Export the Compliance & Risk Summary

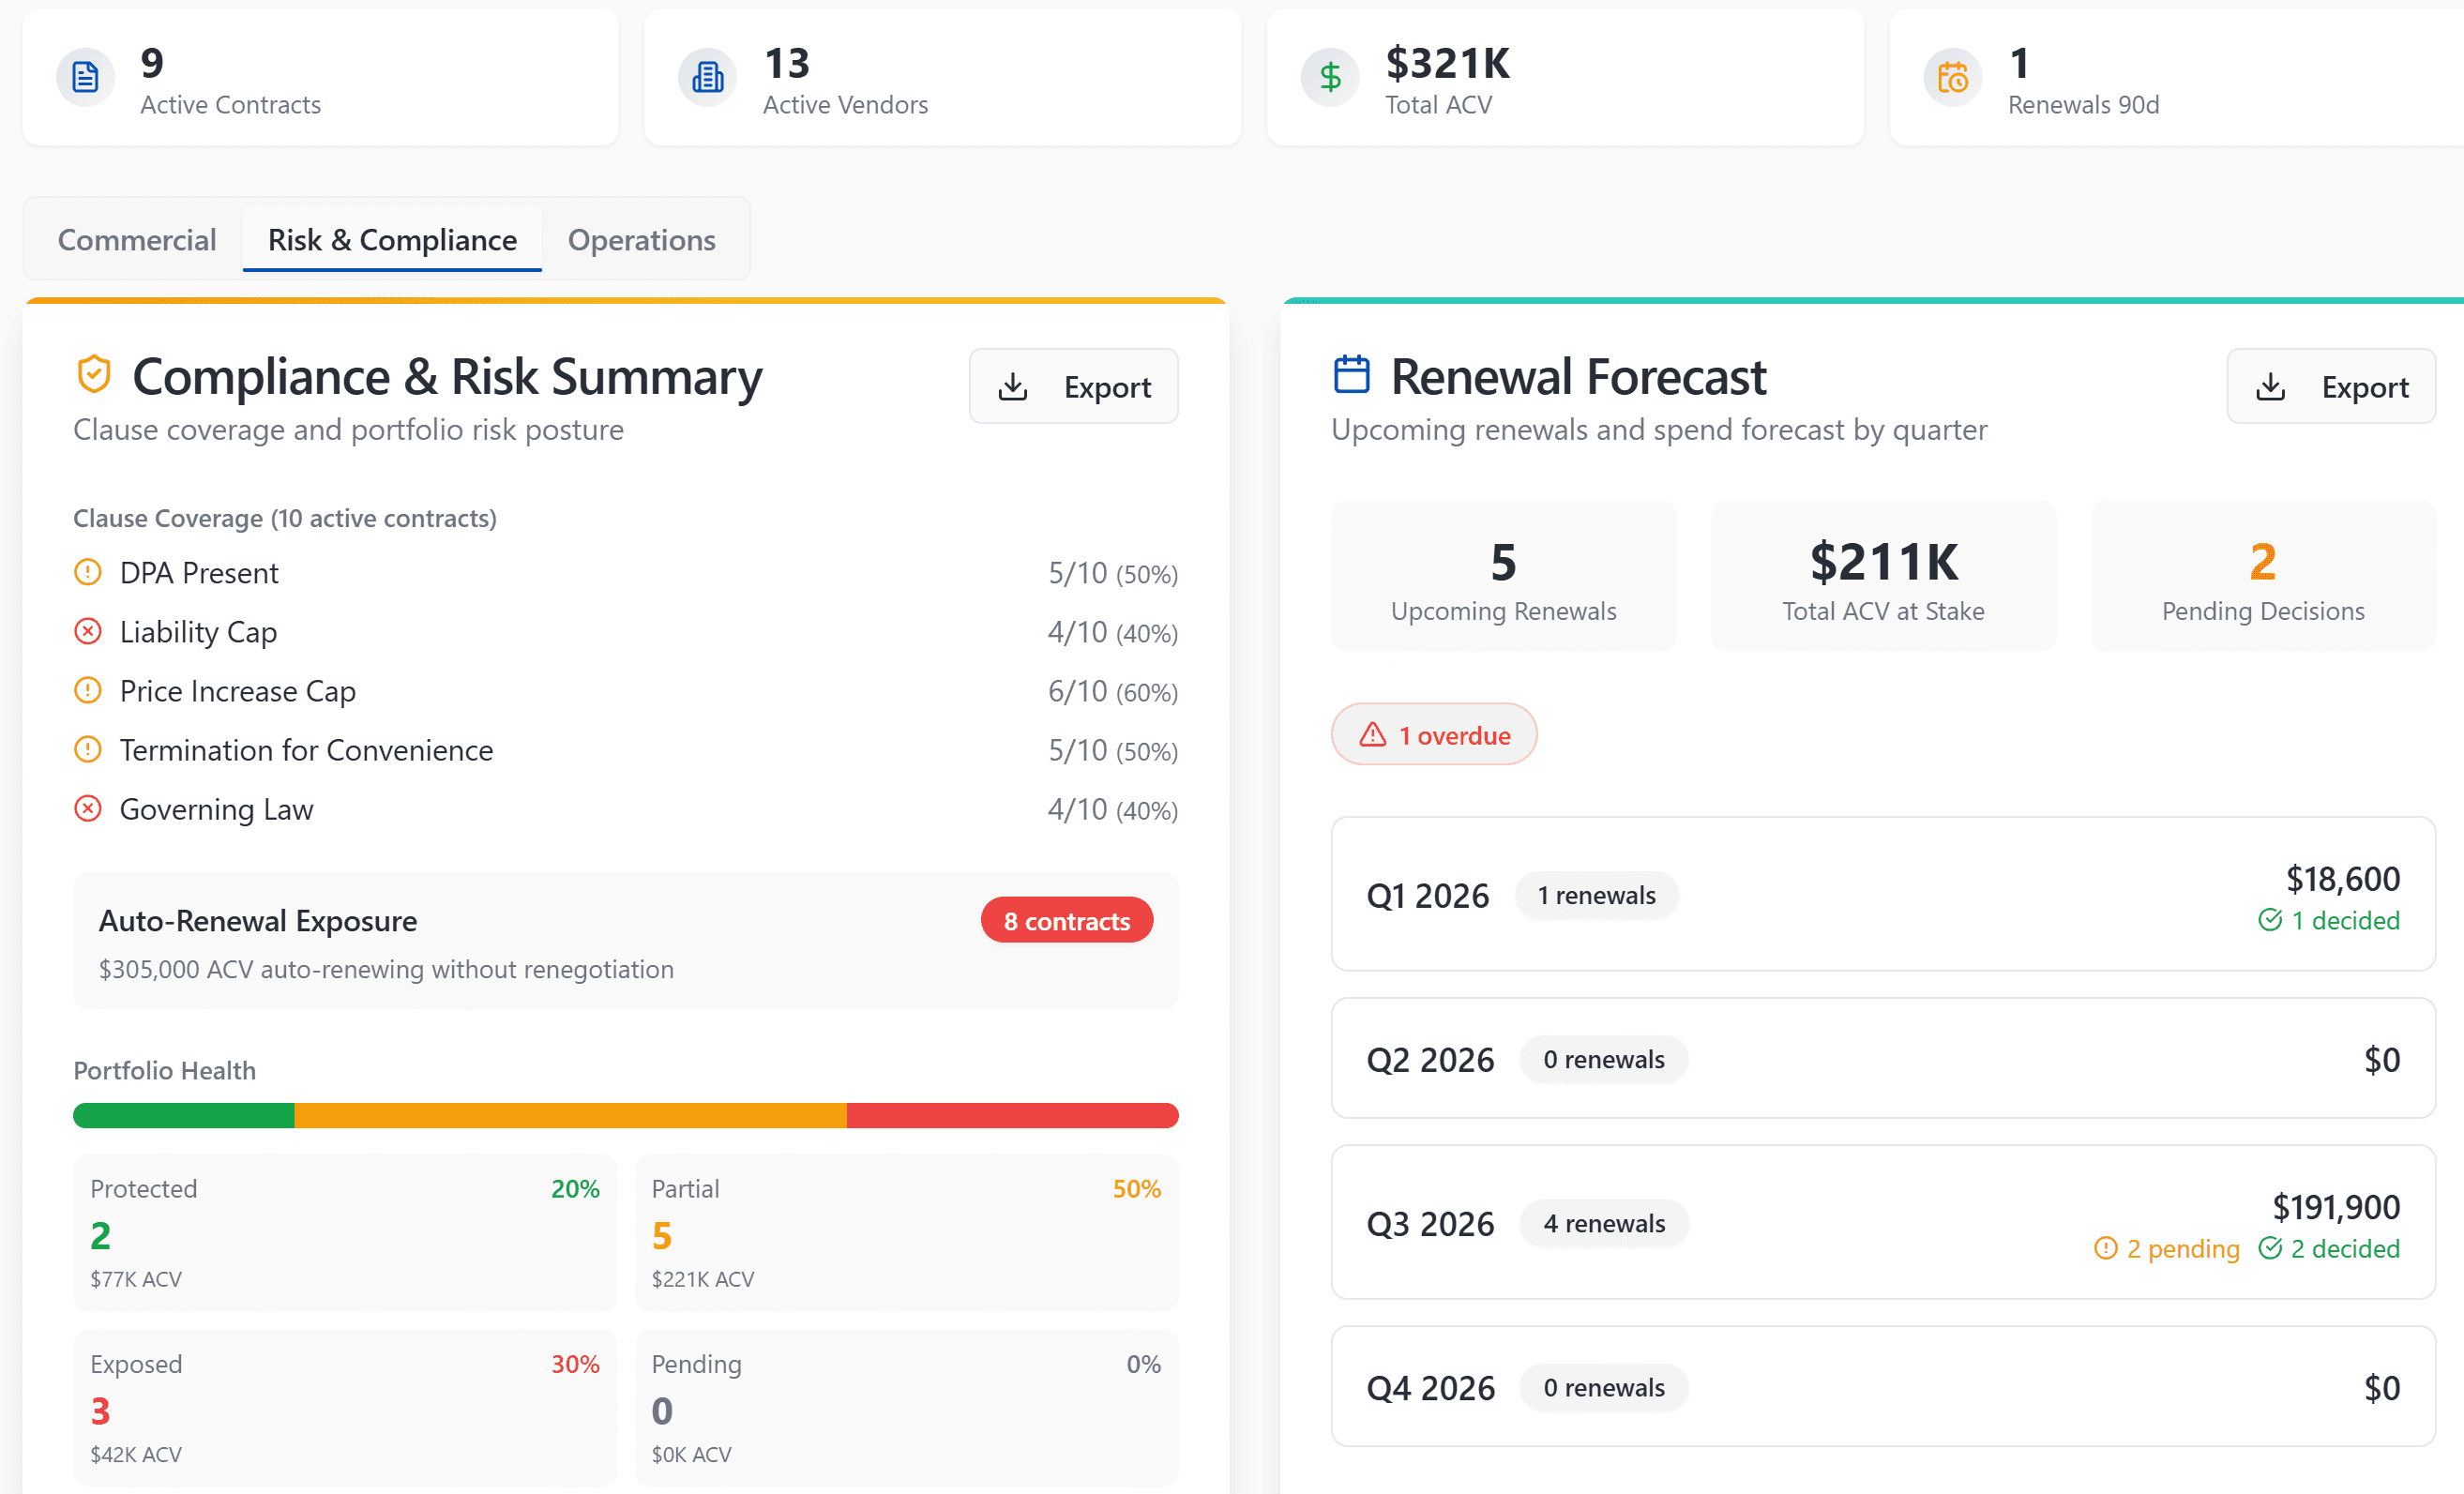point(1073,387)
